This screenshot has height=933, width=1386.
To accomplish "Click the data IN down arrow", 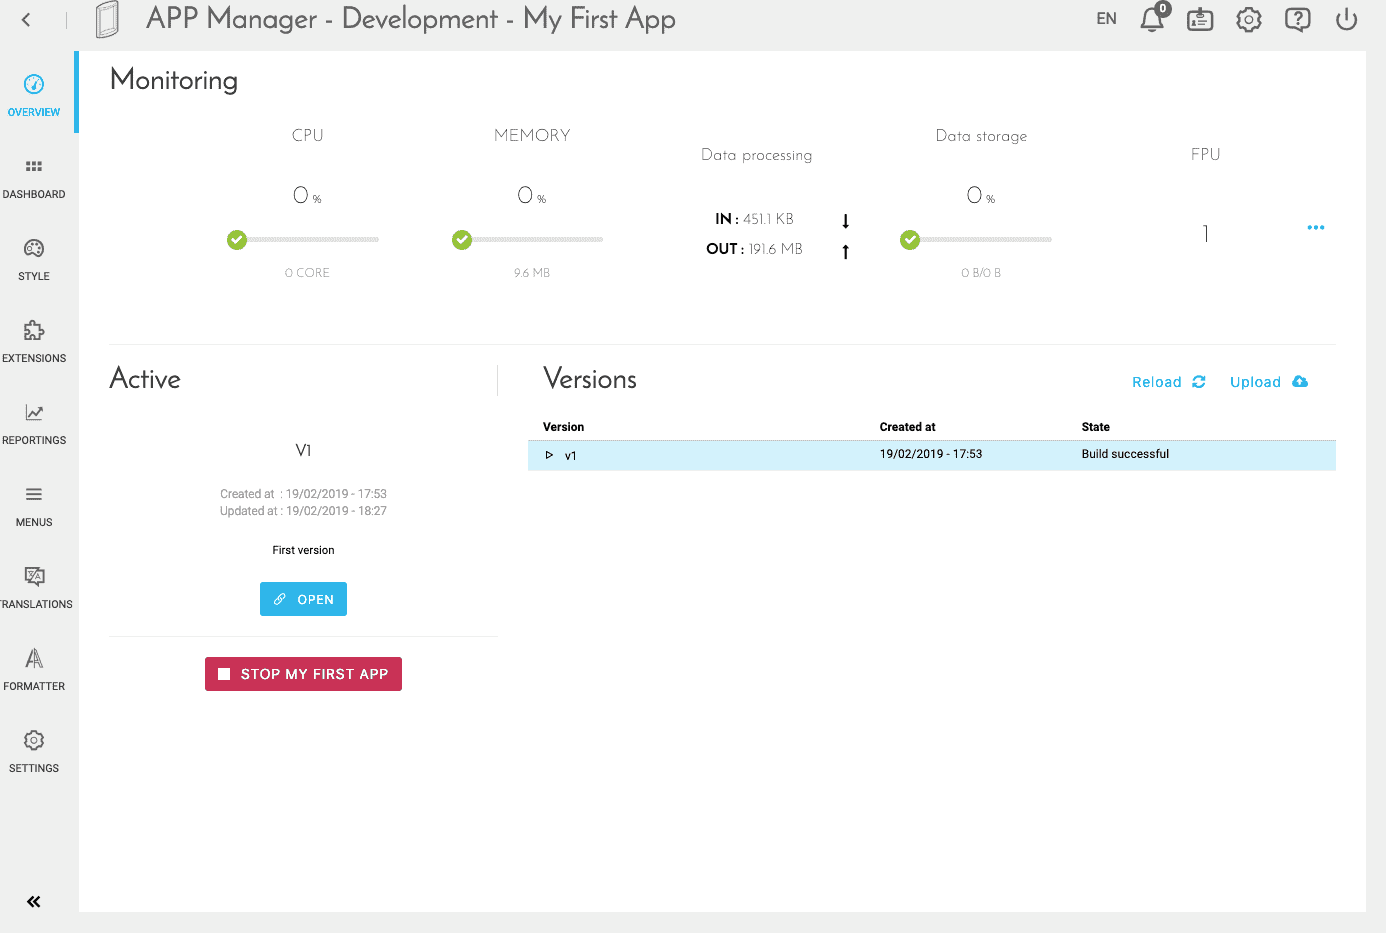I will click(846, 221).
